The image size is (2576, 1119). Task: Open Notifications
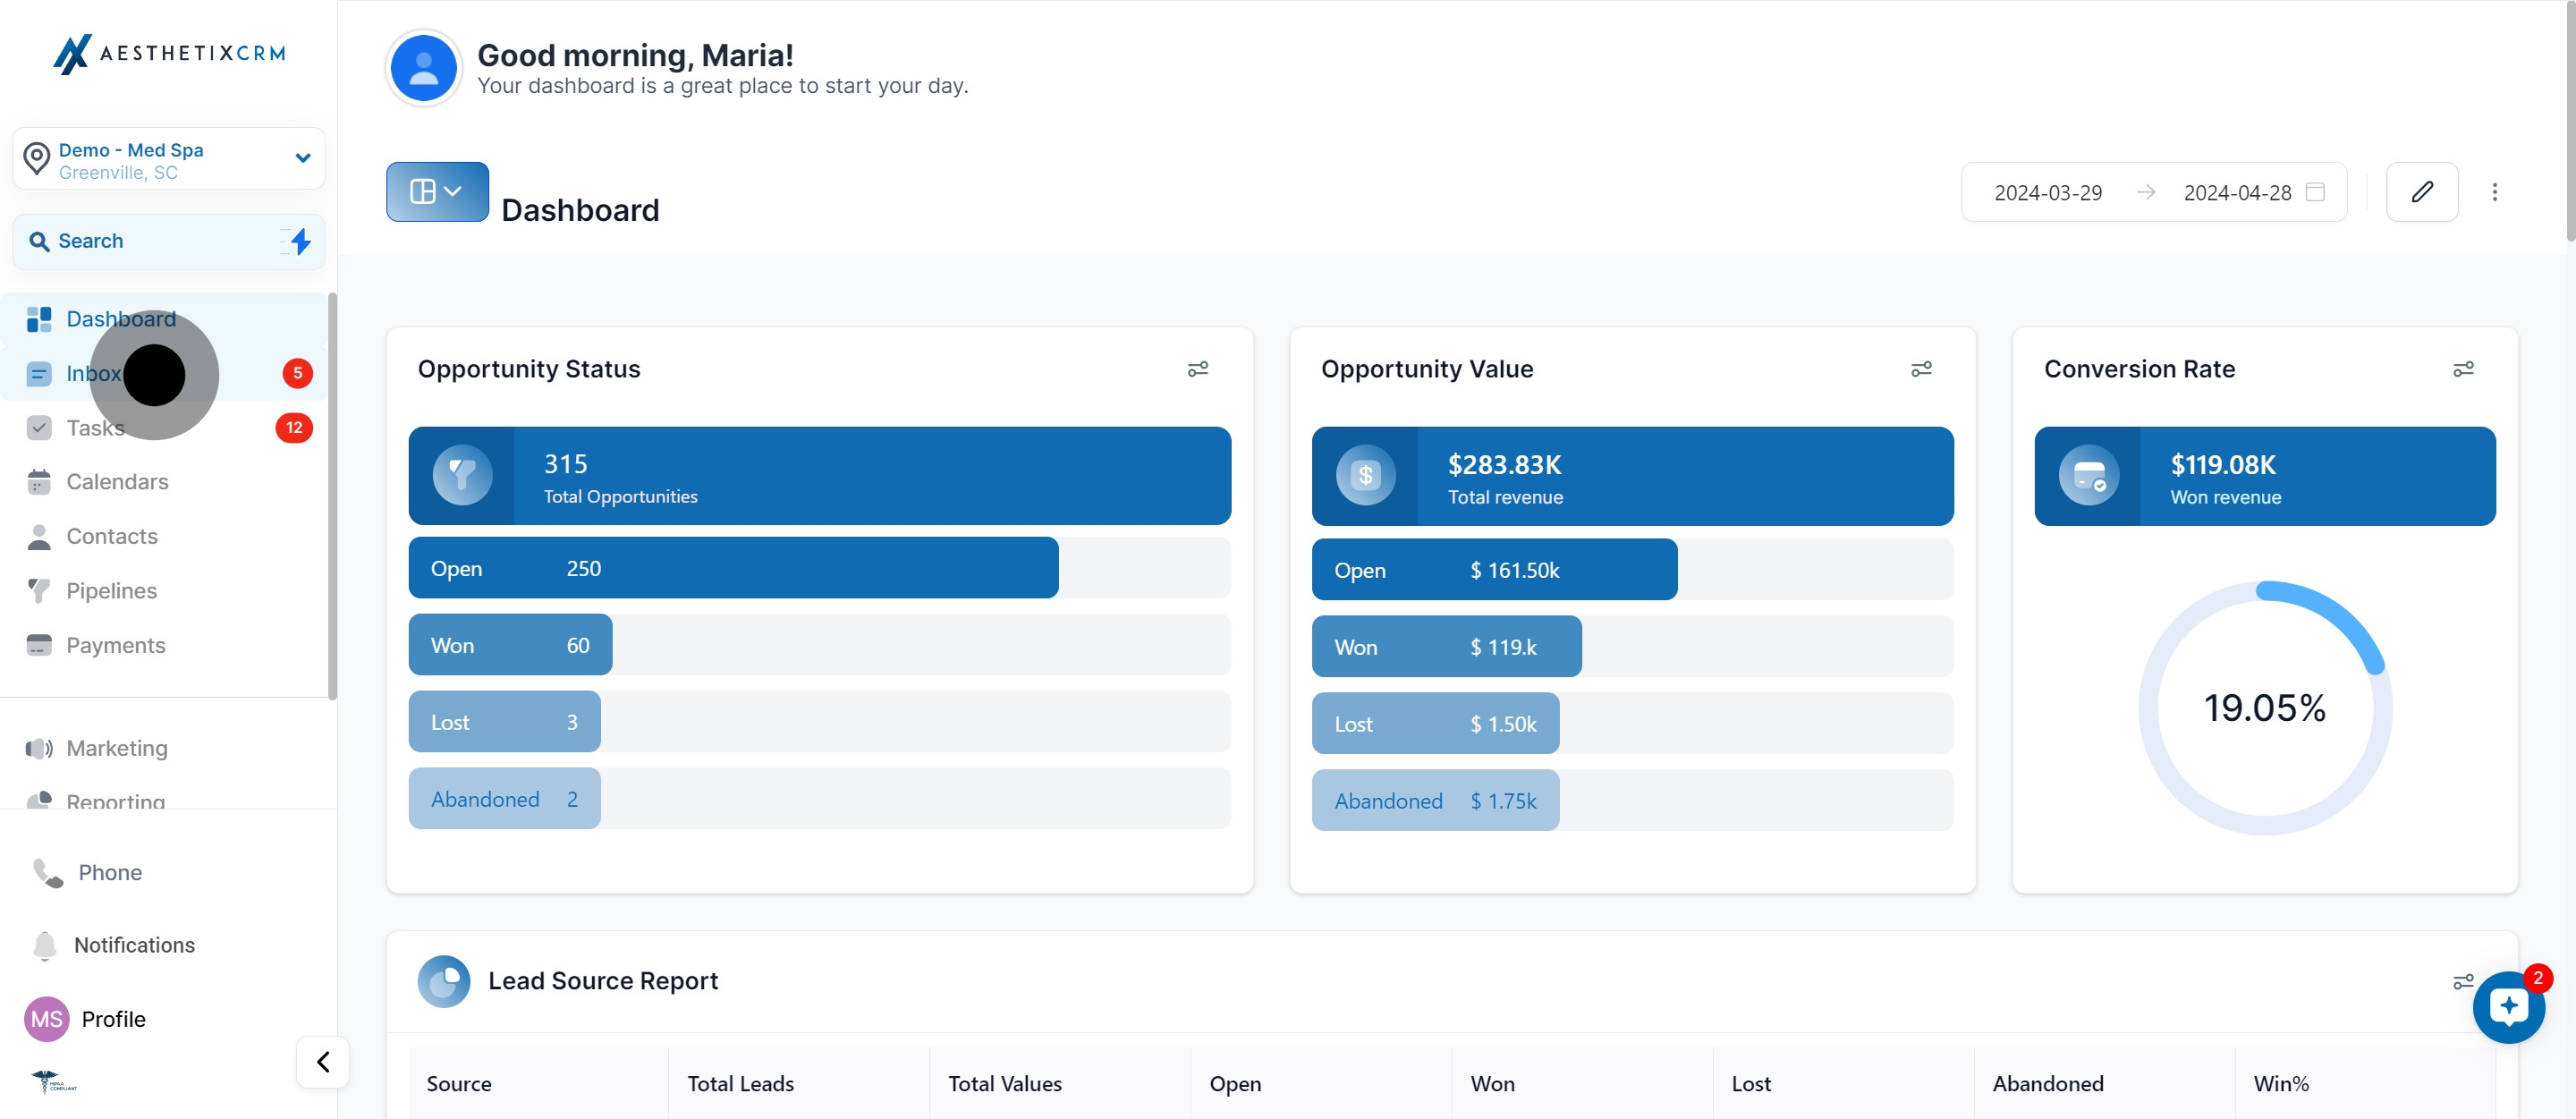click(x=133, y=945)
